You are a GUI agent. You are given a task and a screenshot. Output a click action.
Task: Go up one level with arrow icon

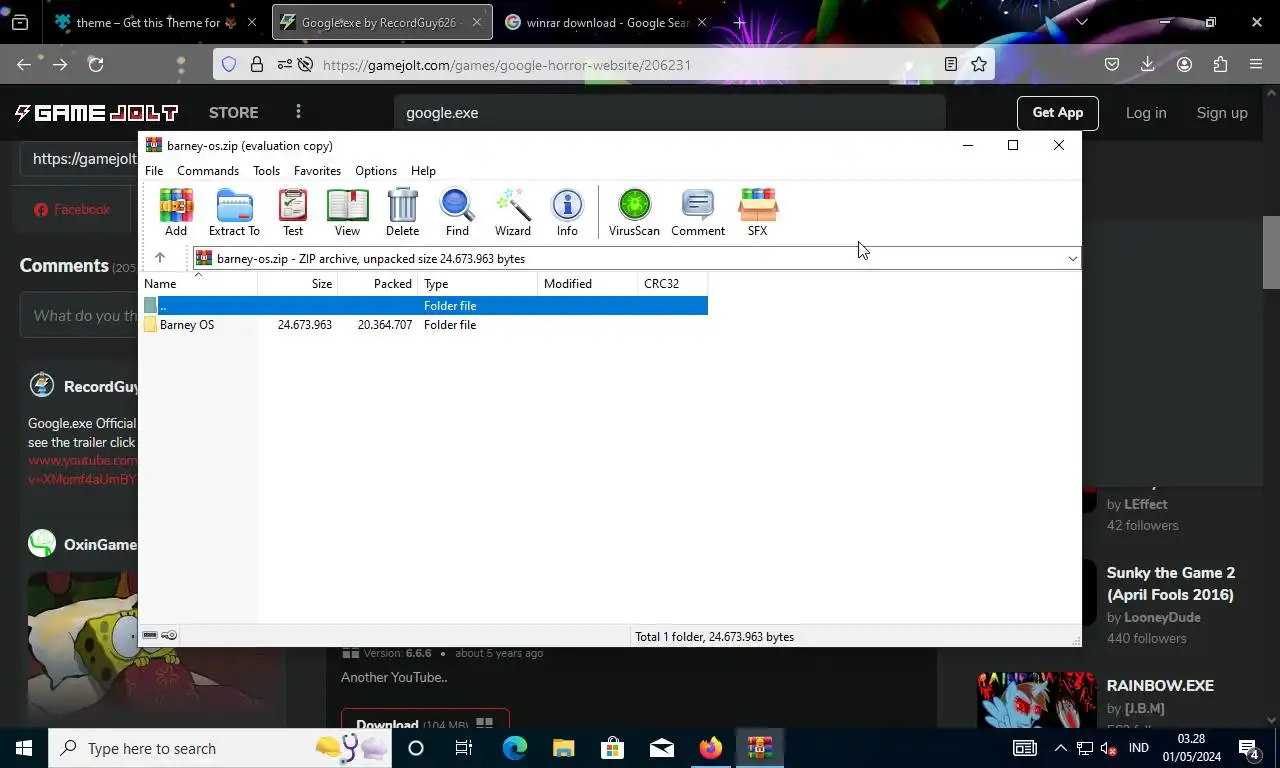coord(160,258)
